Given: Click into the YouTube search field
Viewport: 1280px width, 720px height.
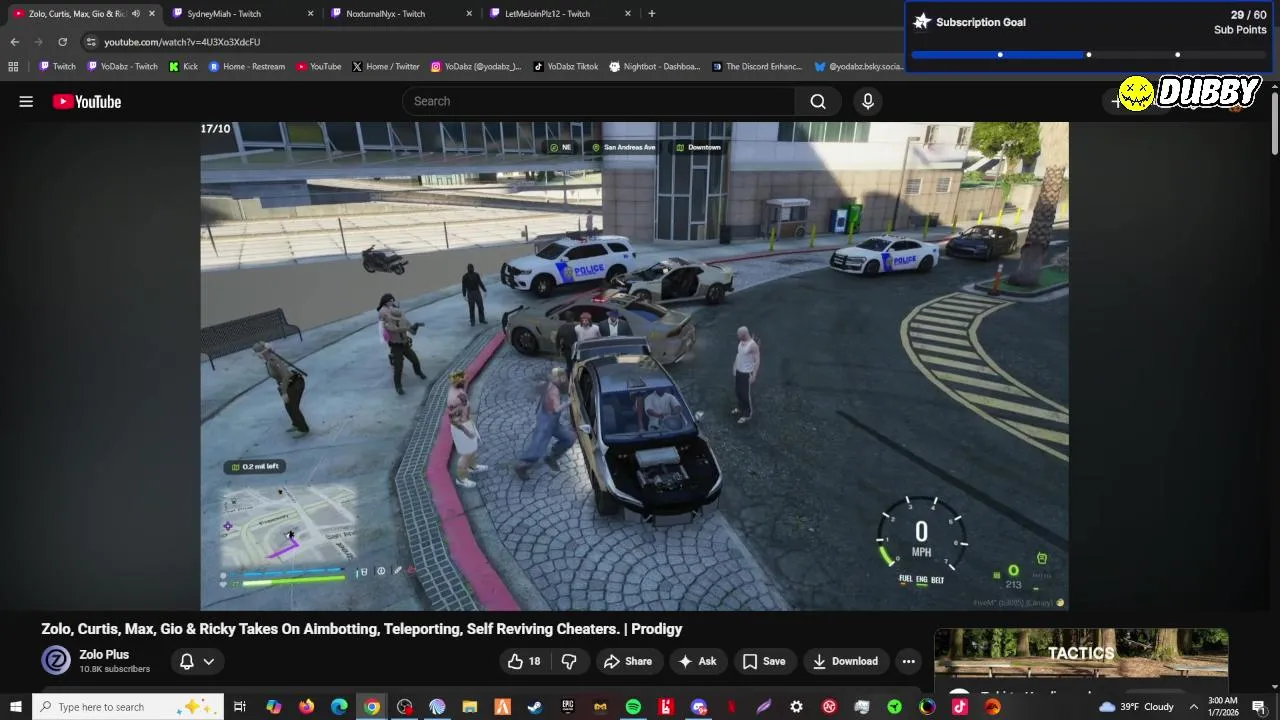Looking at the screenshot, I should pyautogui.click(x=600, y=101).
